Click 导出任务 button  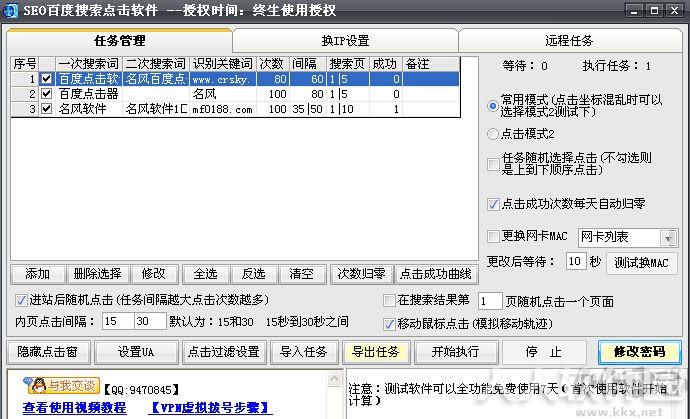click(376, 352)
